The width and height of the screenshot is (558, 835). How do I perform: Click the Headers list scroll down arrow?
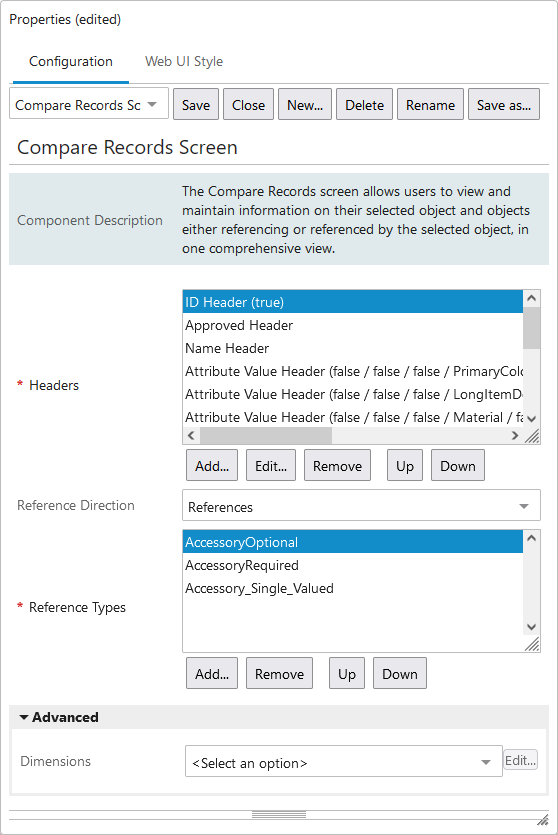[531, 419]
